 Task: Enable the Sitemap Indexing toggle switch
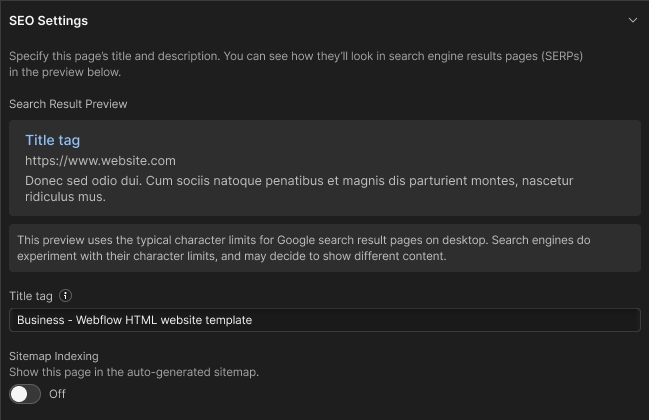[25, 394]
